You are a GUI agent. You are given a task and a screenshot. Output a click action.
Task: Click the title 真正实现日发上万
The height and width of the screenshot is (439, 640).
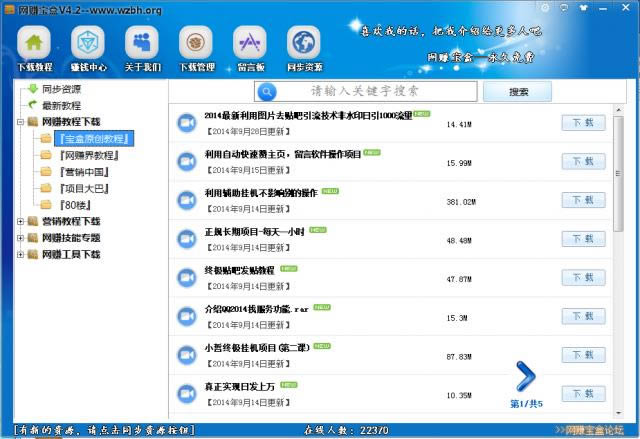(240, 387)
